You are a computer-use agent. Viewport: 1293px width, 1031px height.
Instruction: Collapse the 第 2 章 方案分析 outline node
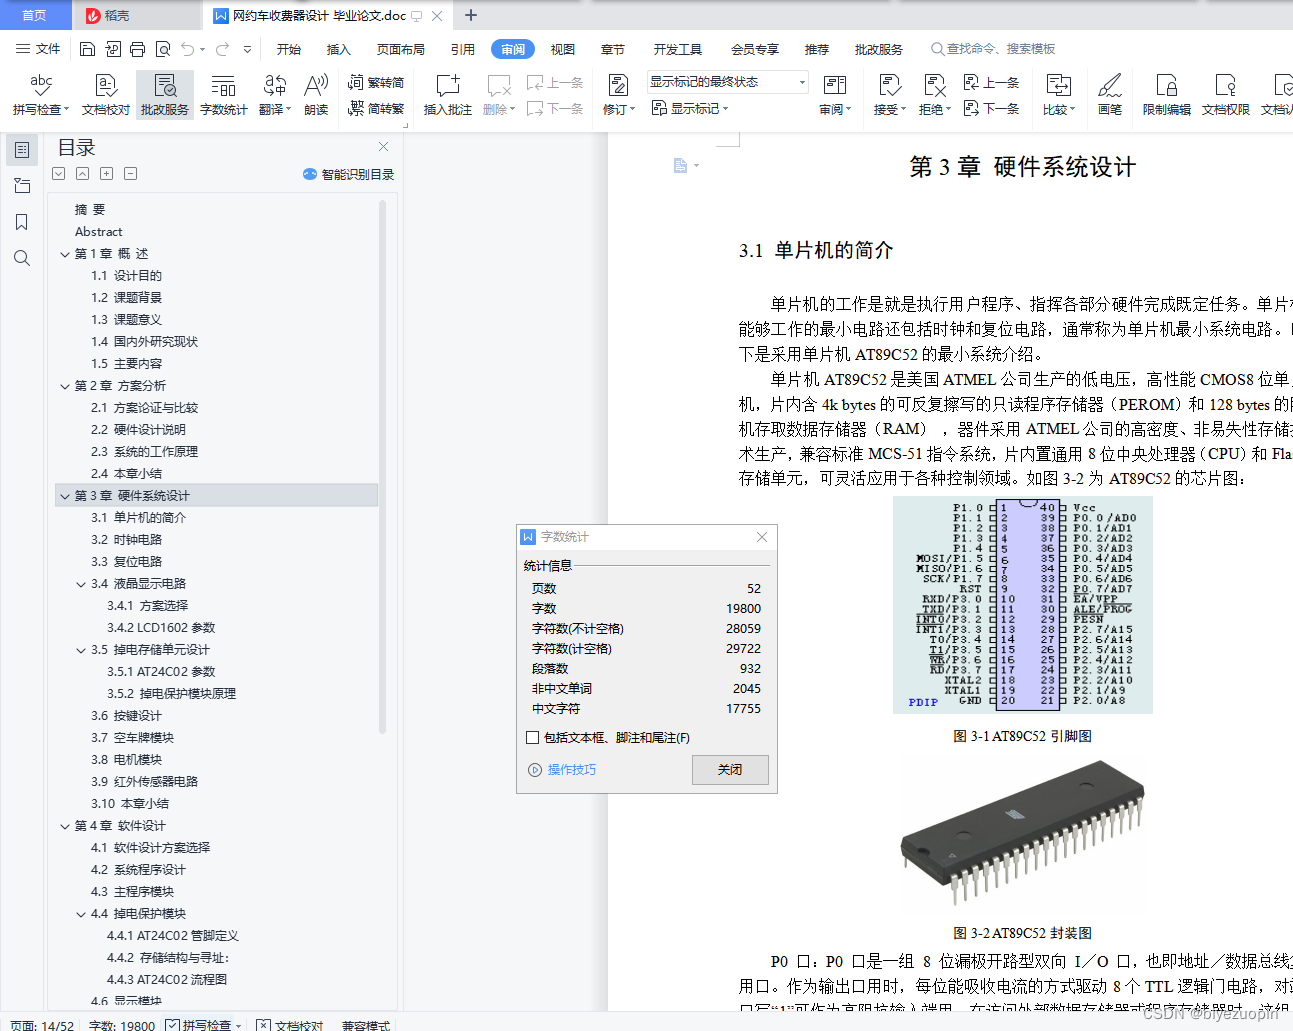click(x=65, y=386)
